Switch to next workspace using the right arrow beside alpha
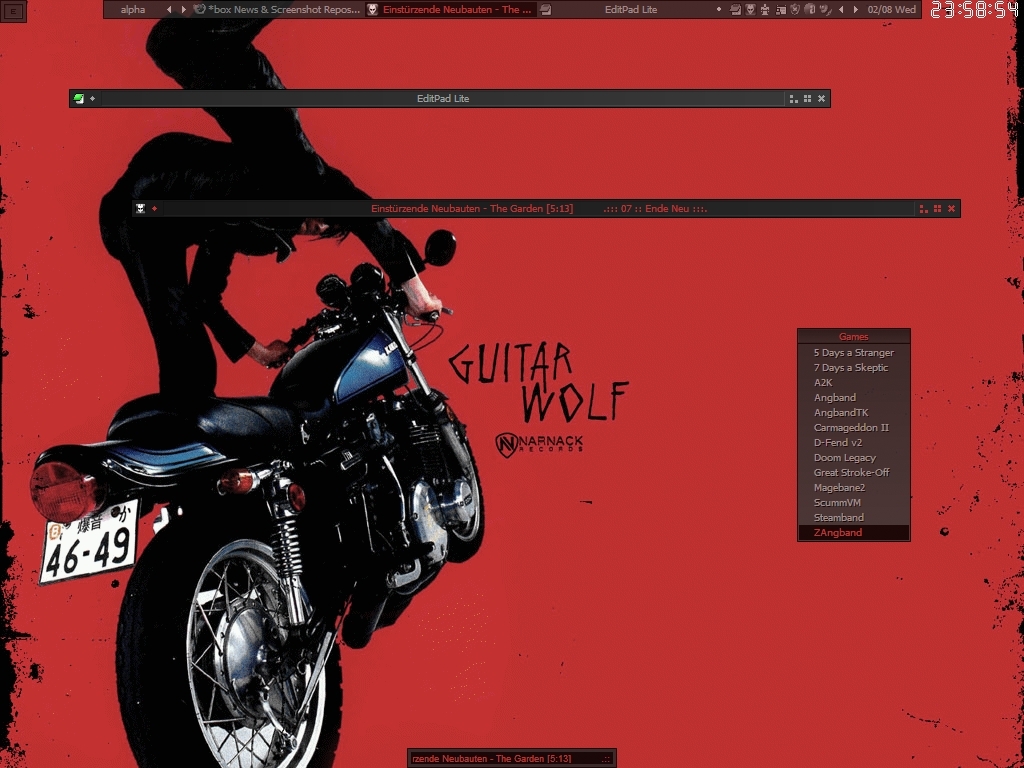 183,10
